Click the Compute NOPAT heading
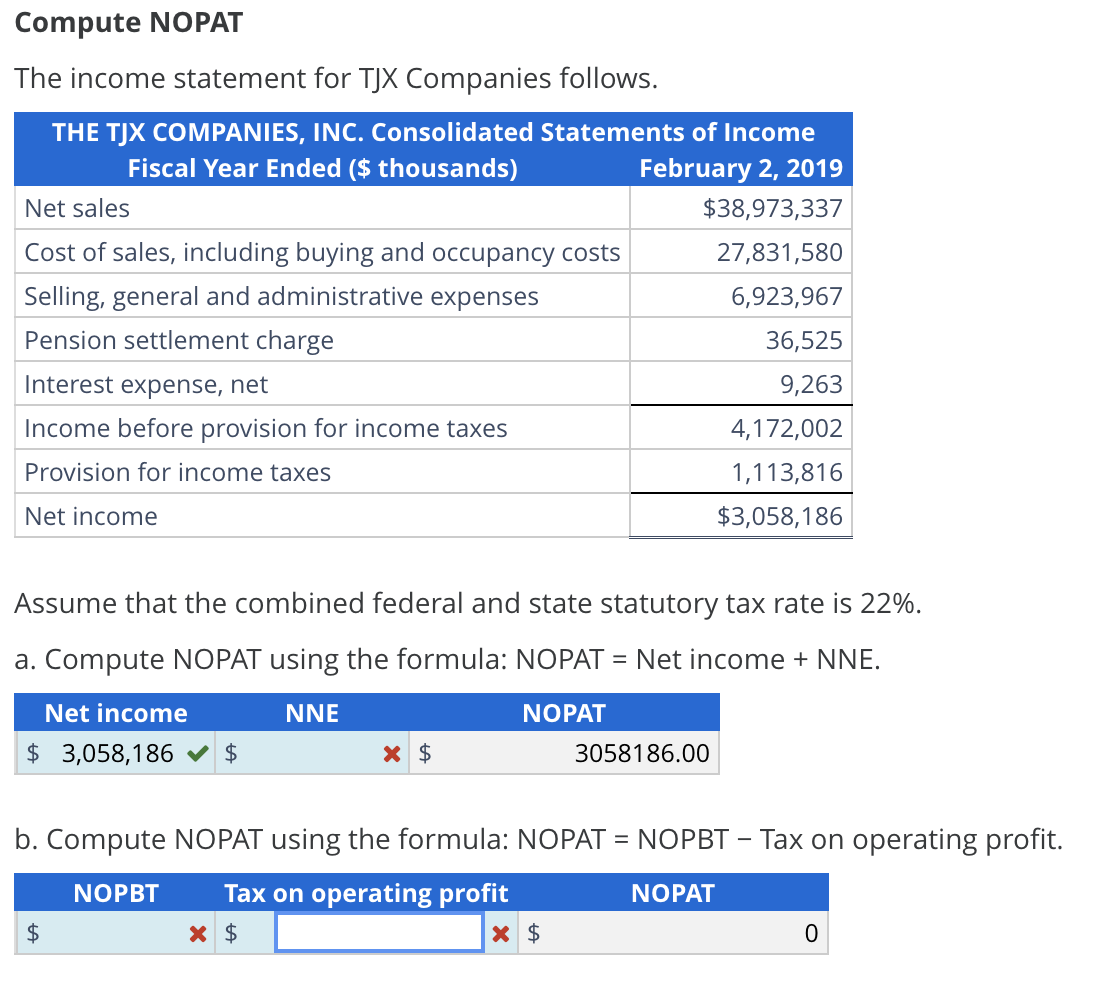Image resolution: width=1118 pixels, height=984 pixels. (128, 22)
